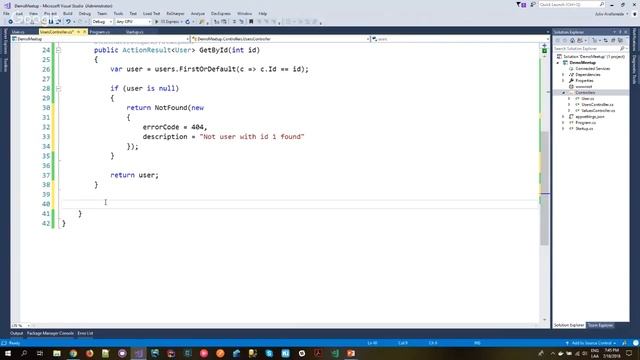Open Task View from the taskbar
The width and height of the screenshot is (640, 360).
point(40,353)
